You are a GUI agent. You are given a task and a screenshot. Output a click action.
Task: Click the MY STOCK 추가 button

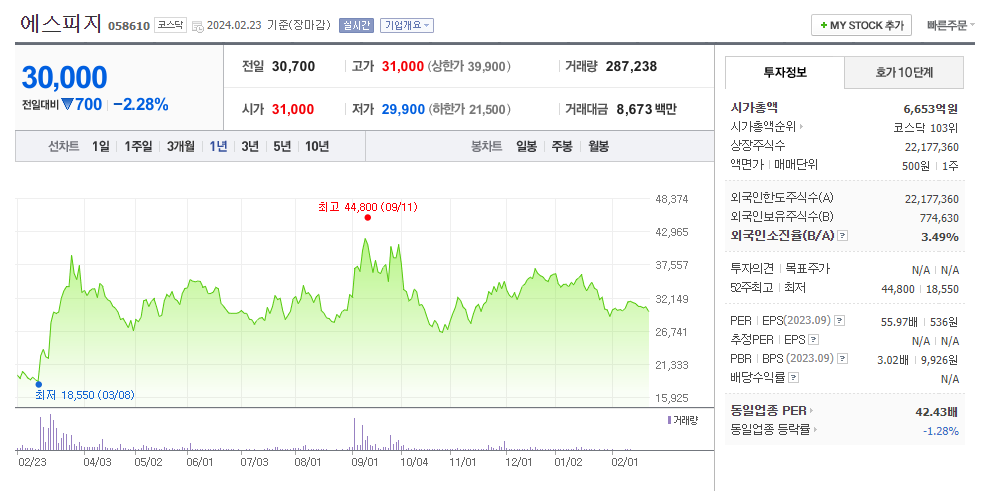click(862, 25)
